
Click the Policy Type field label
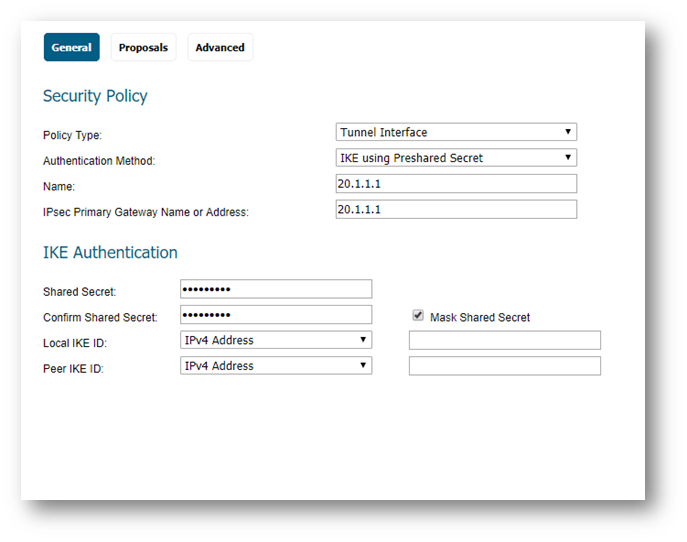[72, 135]
